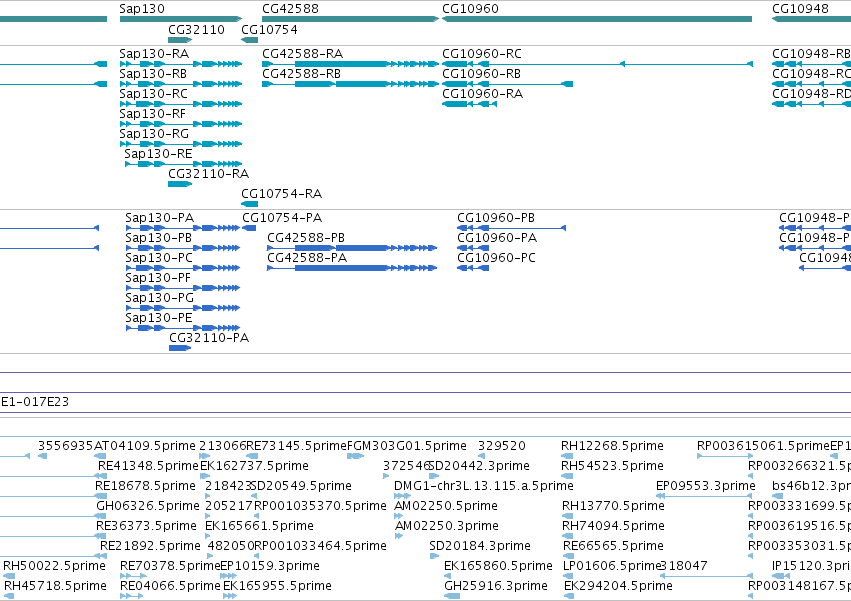
Task: Click the CG10948 gene label
Action: click(800, 9)
